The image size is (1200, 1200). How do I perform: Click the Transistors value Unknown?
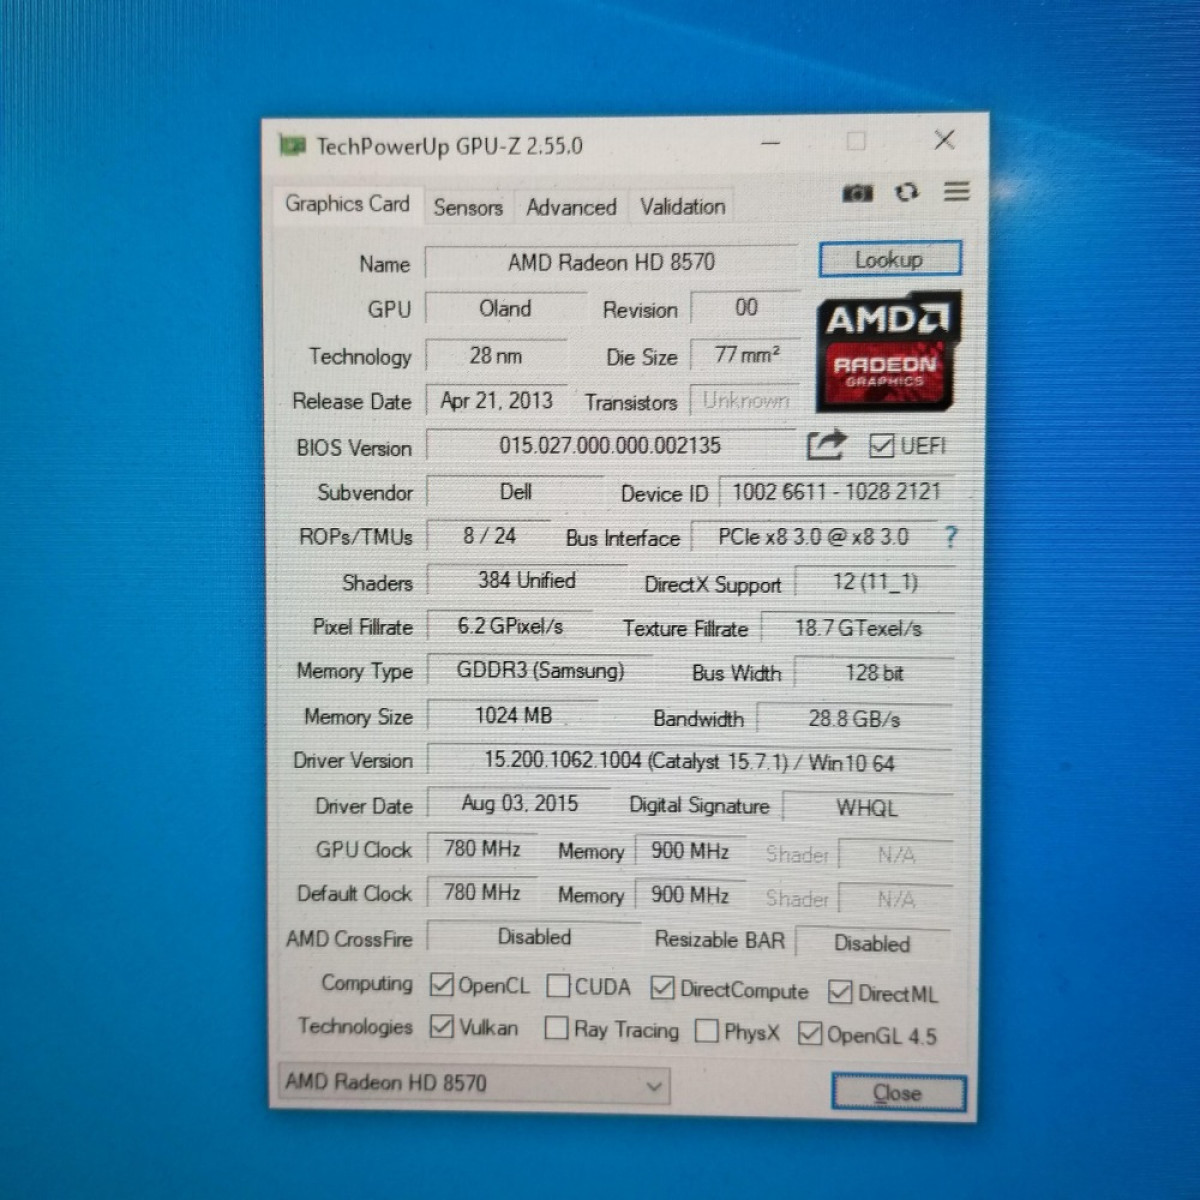click(745, 400)
